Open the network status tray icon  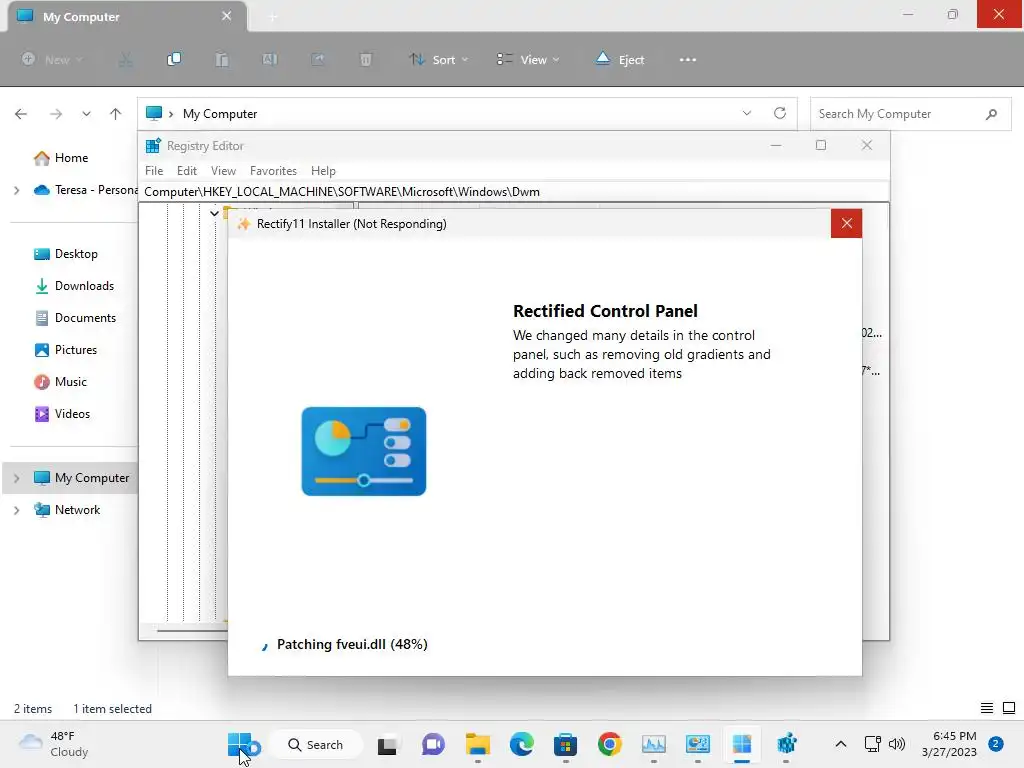coord(872,744)
